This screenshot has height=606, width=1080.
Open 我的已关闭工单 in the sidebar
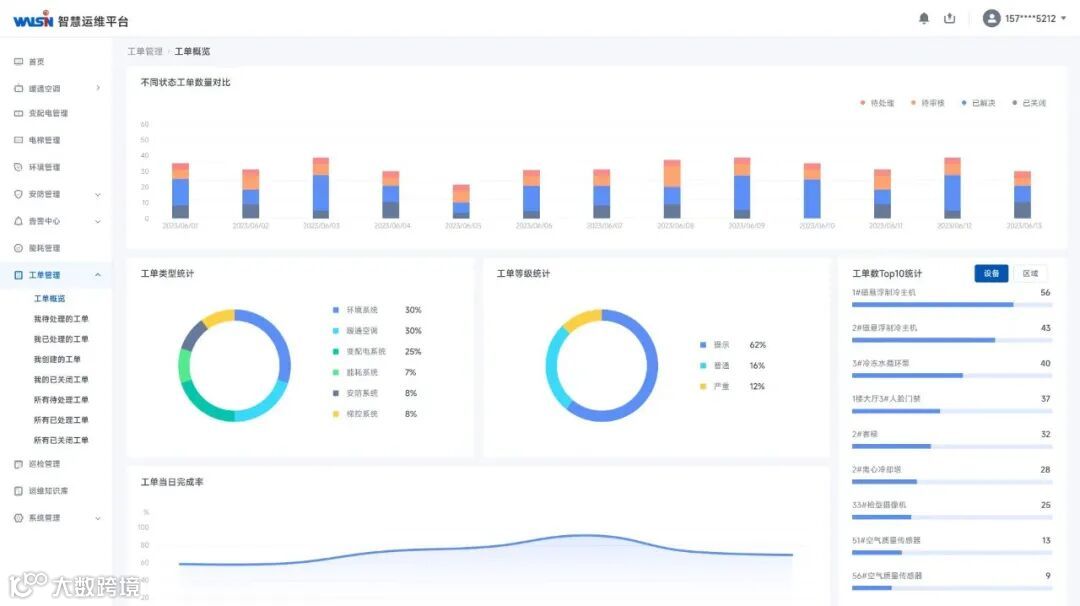point(61,379)
